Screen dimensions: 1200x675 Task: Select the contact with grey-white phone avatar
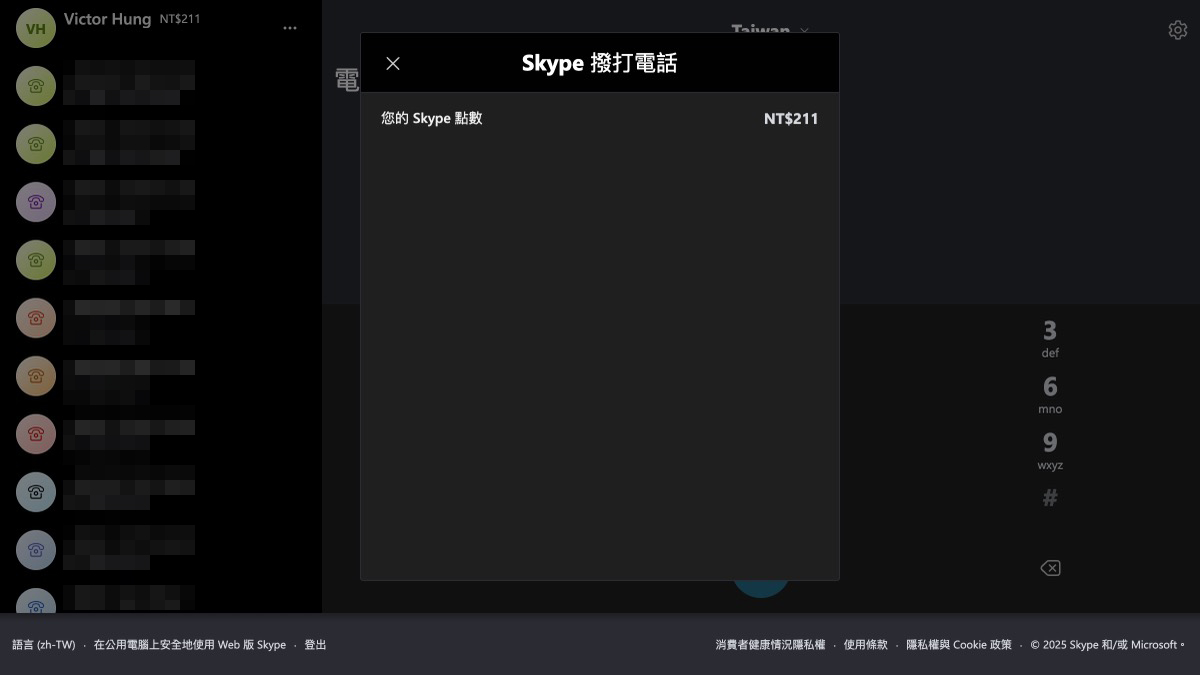tap(36, 492)
